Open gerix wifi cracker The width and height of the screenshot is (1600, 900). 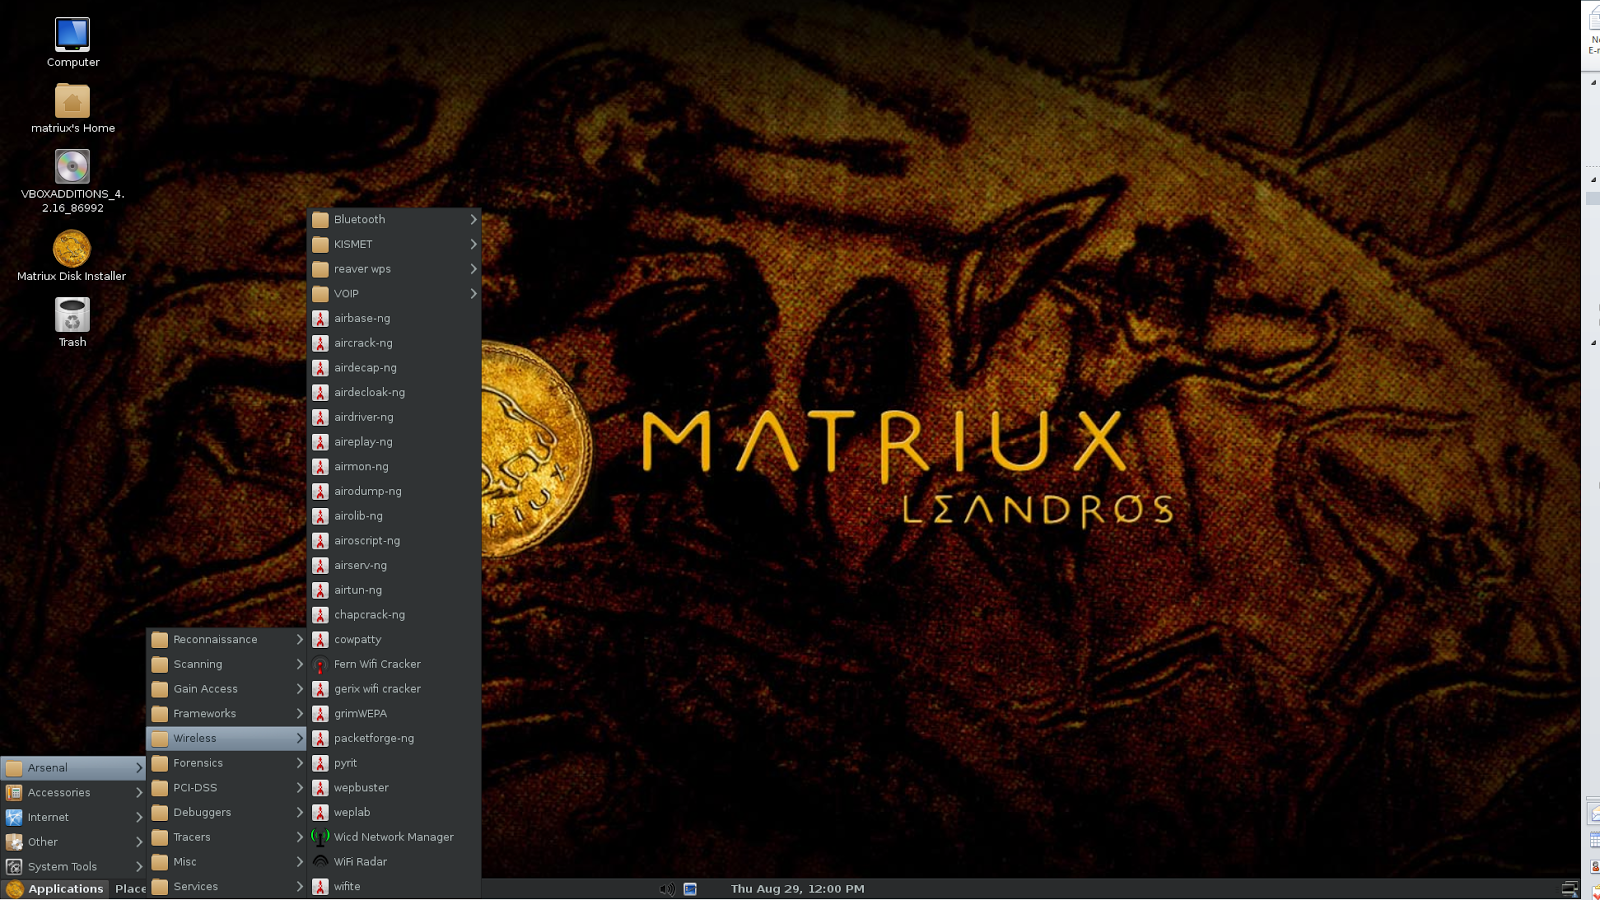pyautogui.click(x=378, y=688)
